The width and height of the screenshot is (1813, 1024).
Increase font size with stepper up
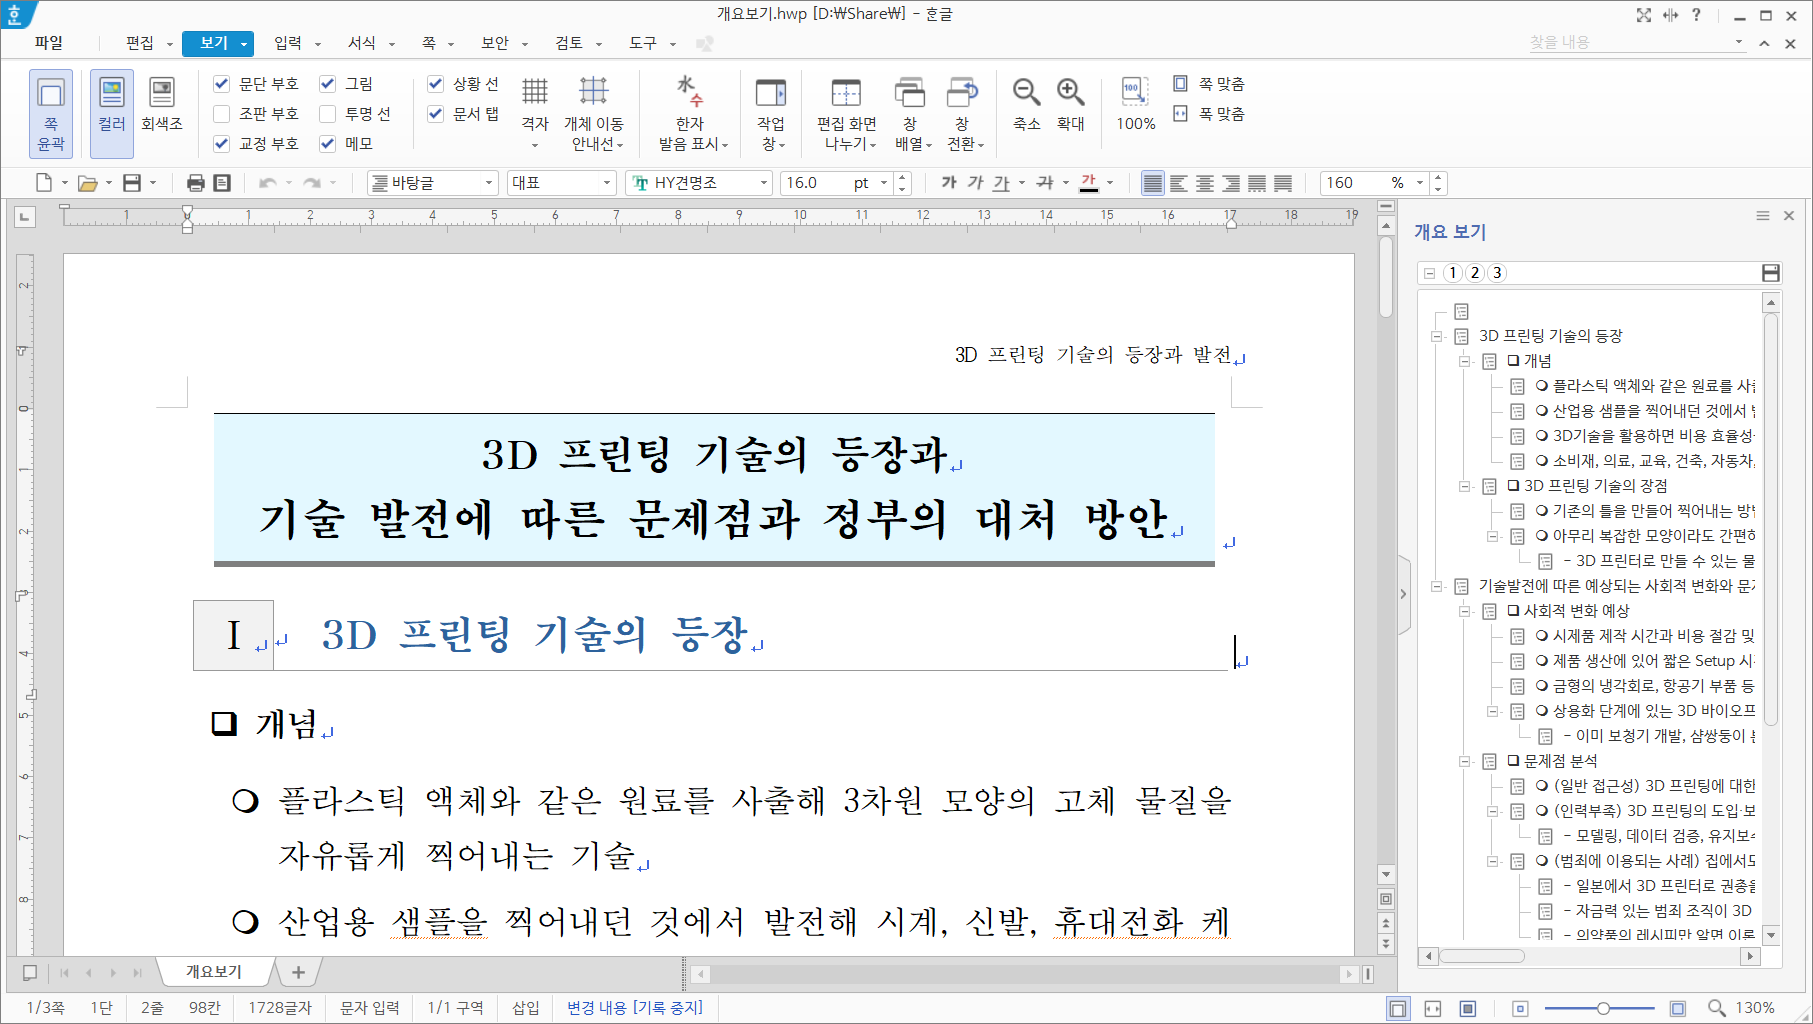pyautogui.click(x=902, y=177)
